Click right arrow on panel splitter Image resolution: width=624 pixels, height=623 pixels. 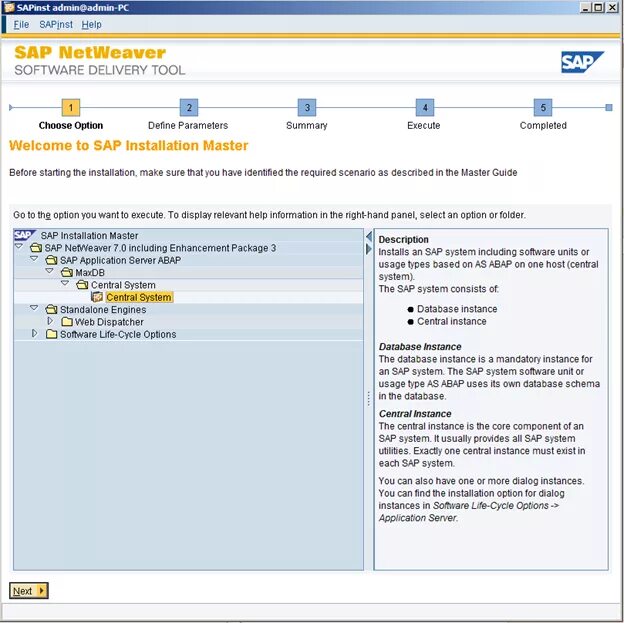pyautogui.click(x=369, y=249)
